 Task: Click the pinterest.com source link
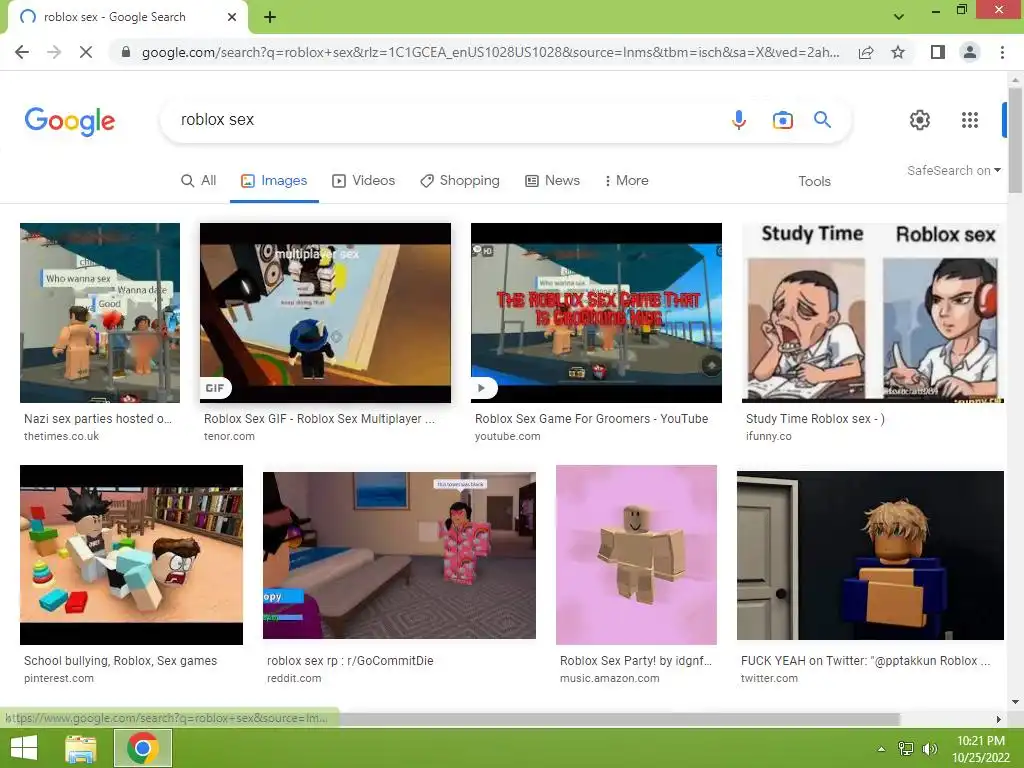pos(59,679)
